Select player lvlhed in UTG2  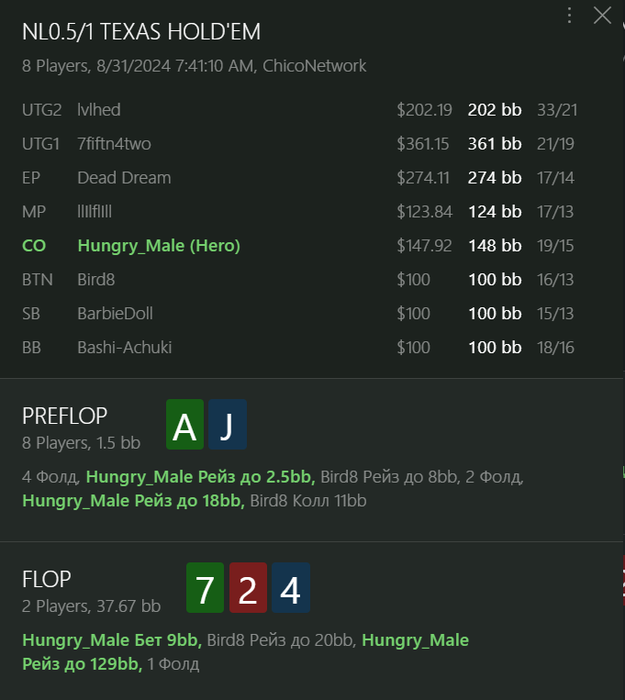99,110
